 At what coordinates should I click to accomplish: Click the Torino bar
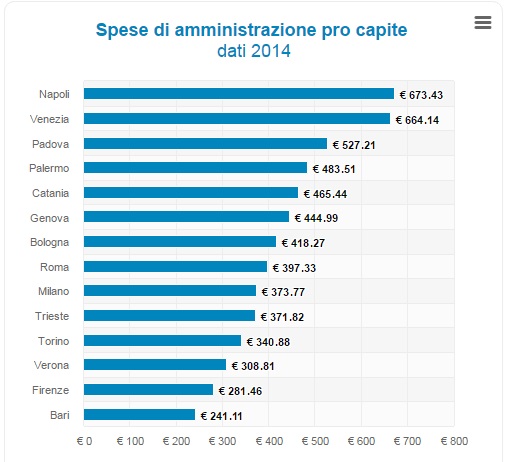(x=162, y=341)
